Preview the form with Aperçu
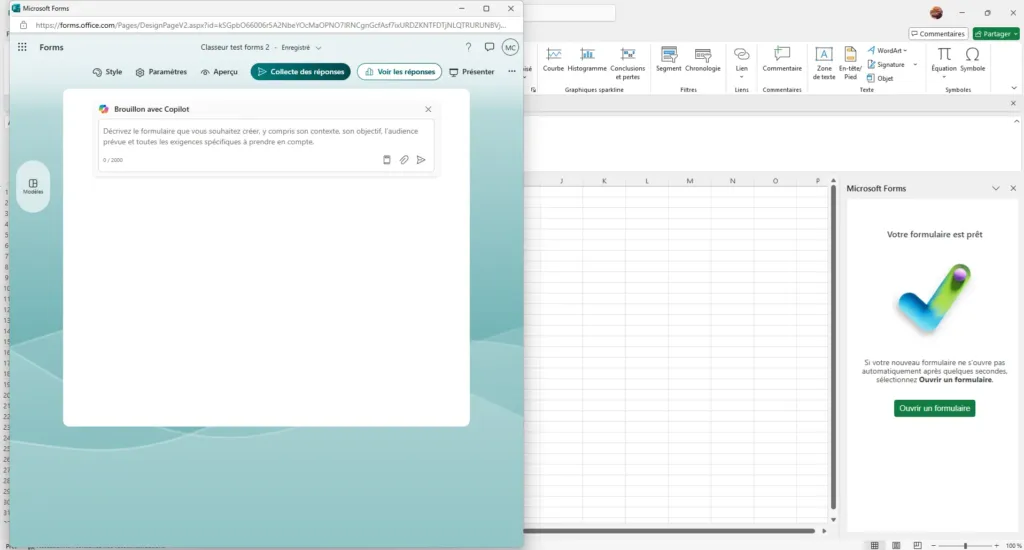1024x550 pixels. (219, 72)
